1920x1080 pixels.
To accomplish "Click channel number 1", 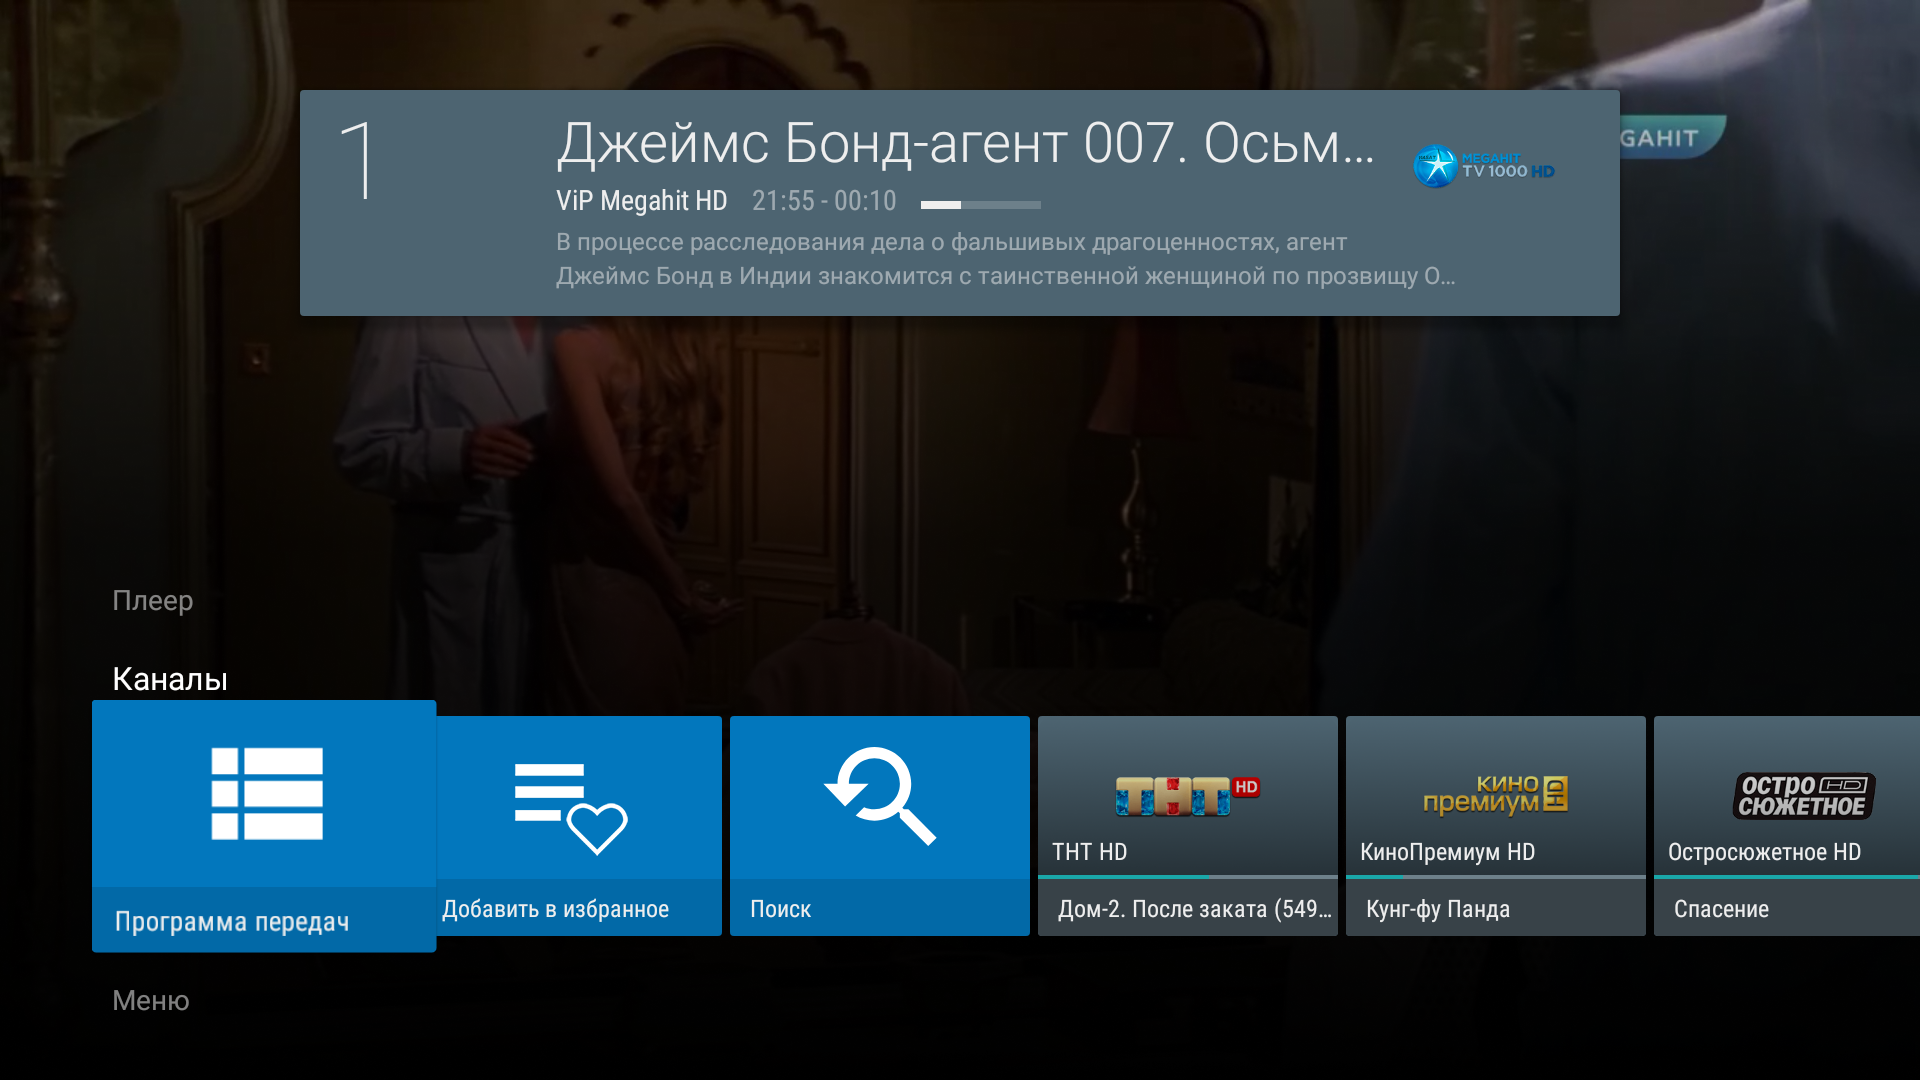I will (356, 161).
